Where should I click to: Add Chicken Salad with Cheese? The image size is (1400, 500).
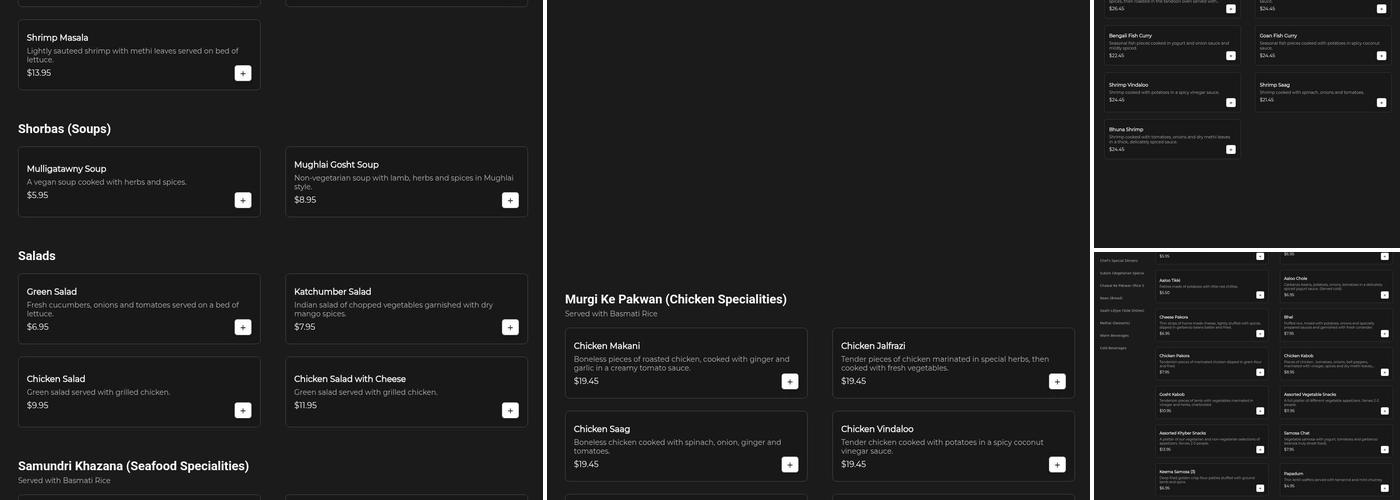click(x=510, y=410)
